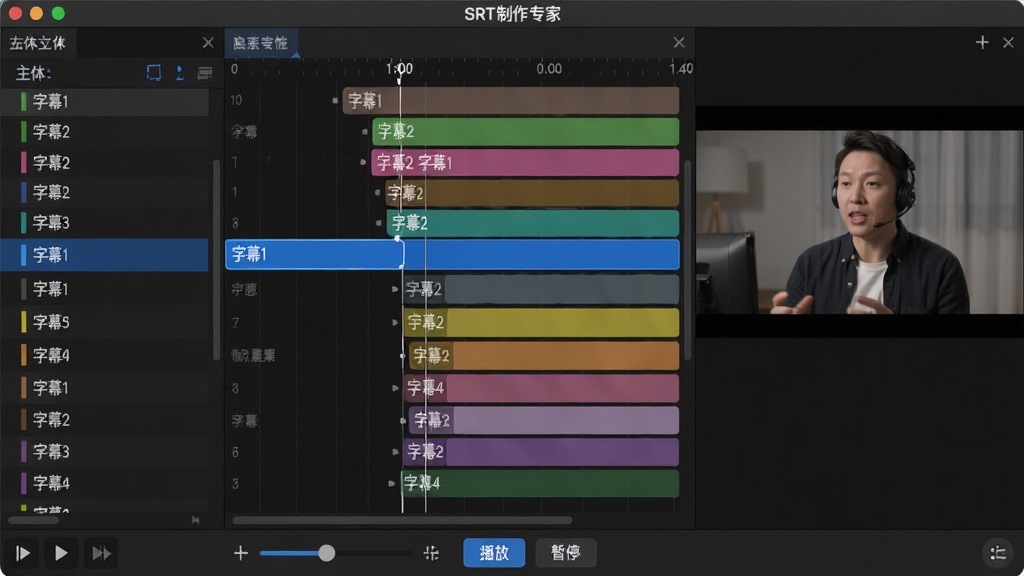
Task: Click the subtitle list horizontal scrollbar
Action: tap(33, 520)
